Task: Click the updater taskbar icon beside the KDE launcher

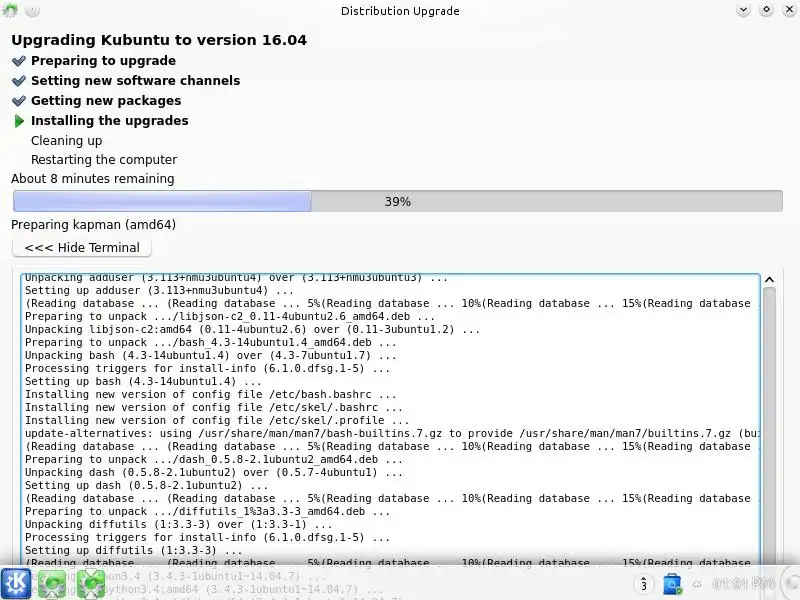Action: (x=52, y=584)
